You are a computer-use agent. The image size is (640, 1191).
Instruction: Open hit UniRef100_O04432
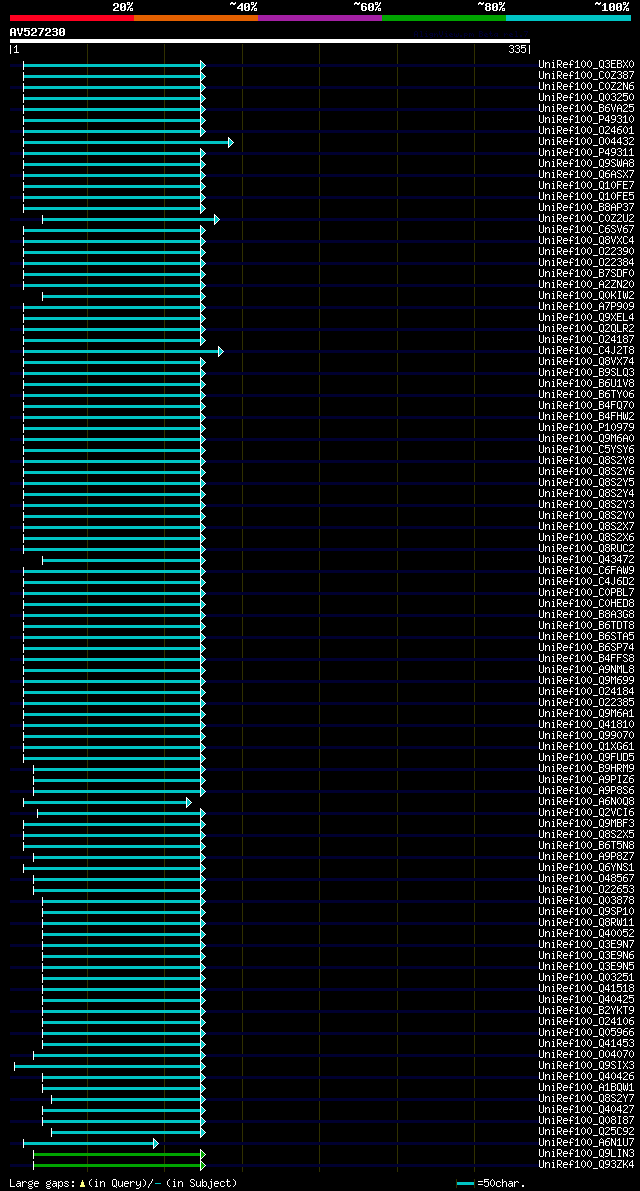coord(586,142)
